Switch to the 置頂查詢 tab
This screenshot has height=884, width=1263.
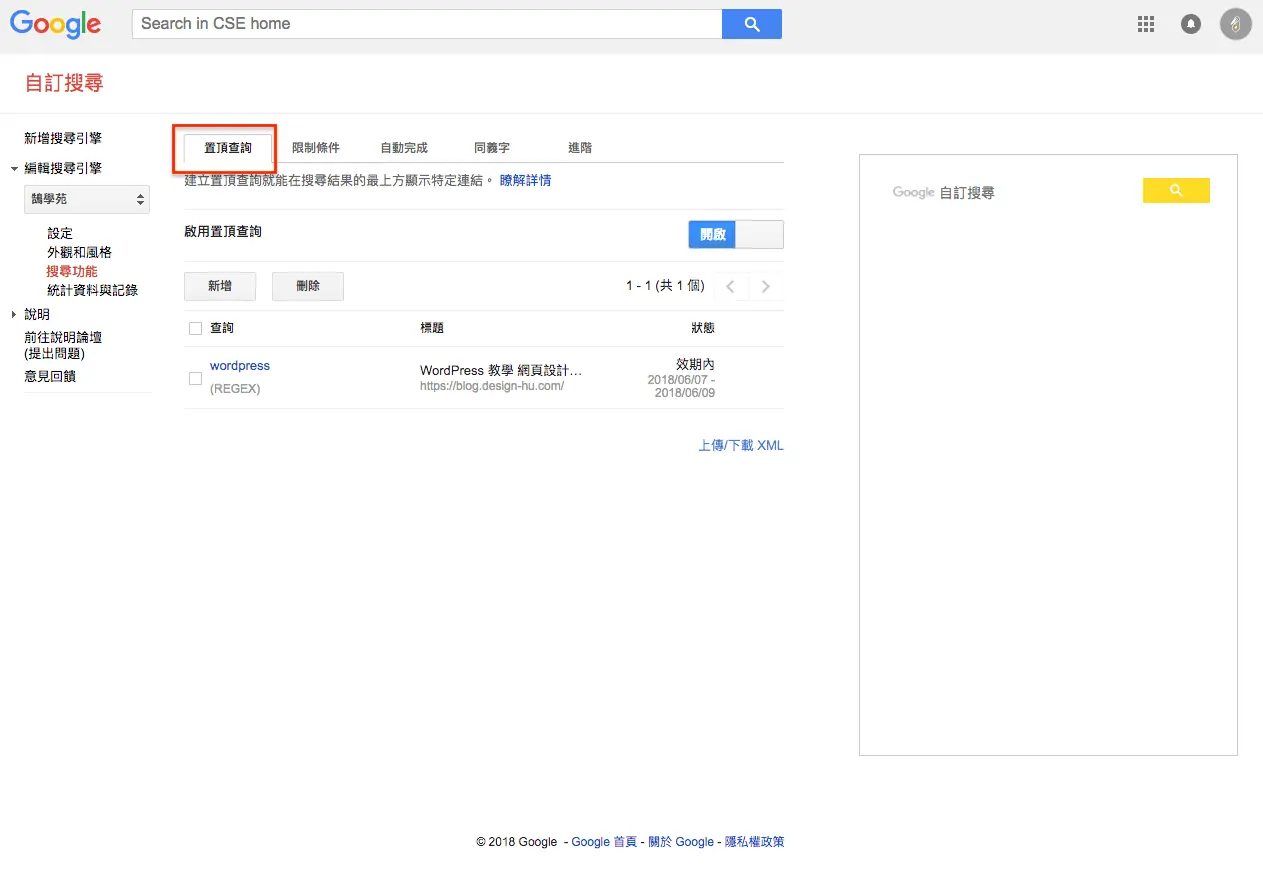coord(228,148)
